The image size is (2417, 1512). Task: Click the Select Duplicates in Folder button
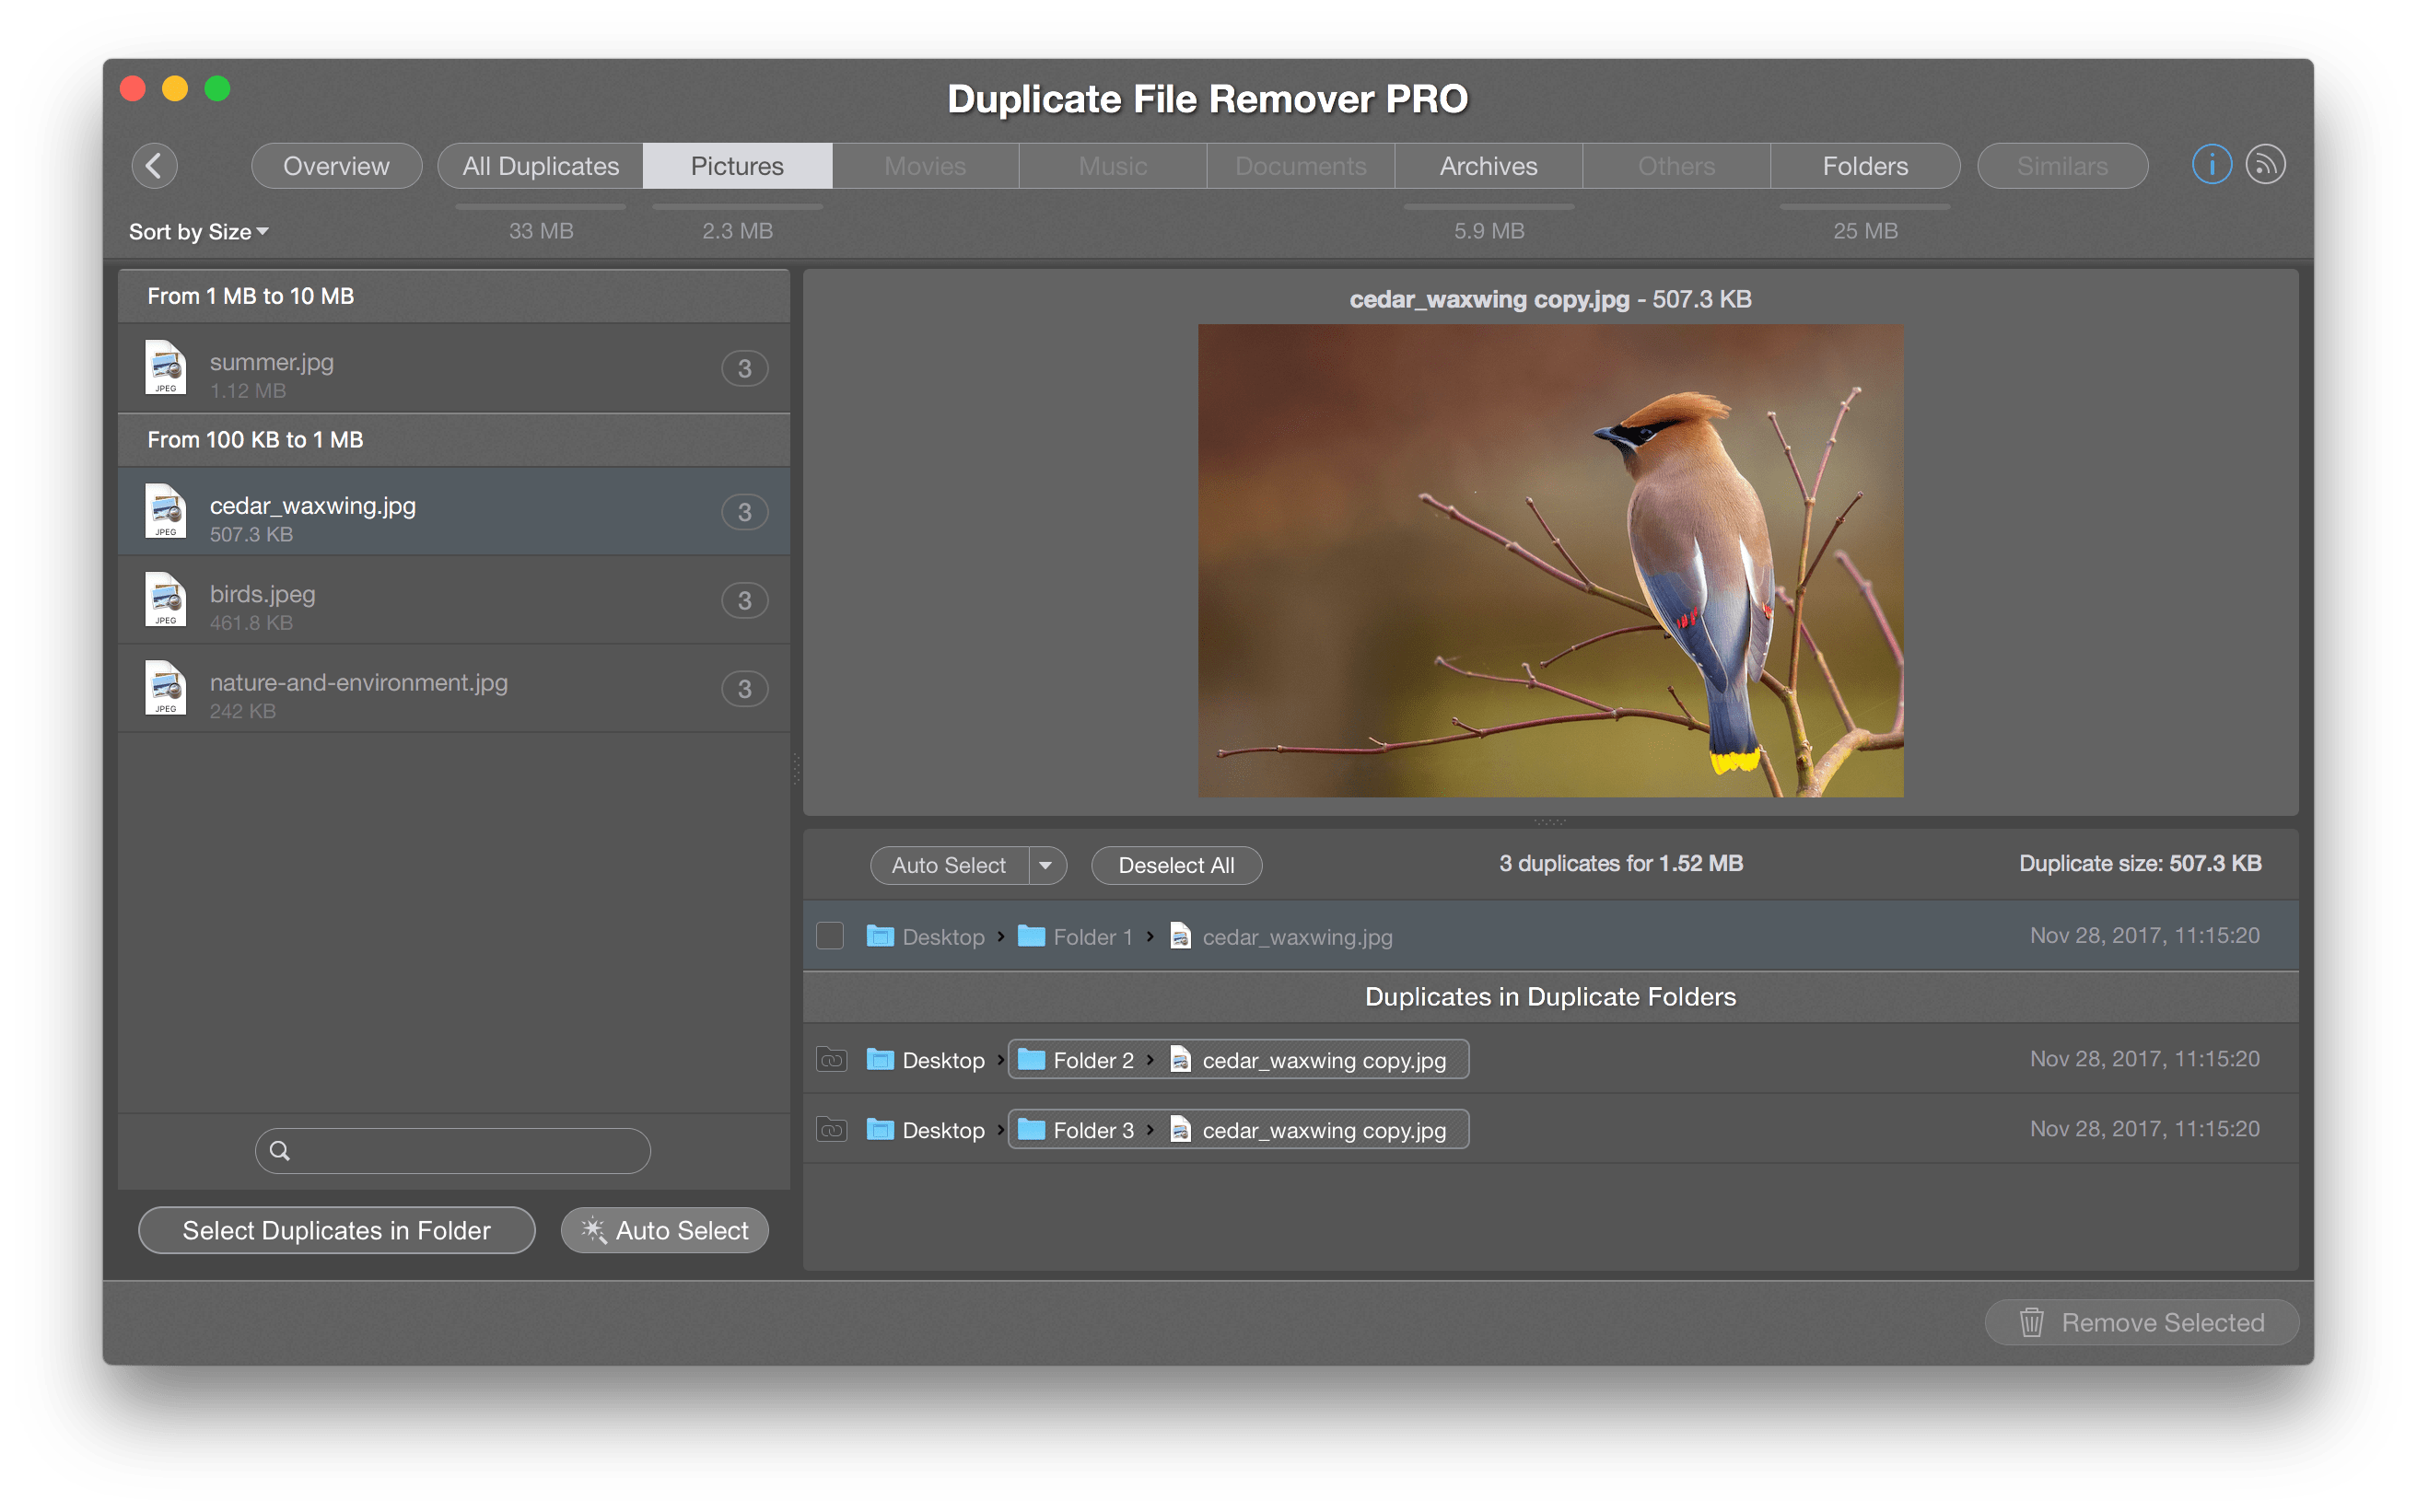336,1231
